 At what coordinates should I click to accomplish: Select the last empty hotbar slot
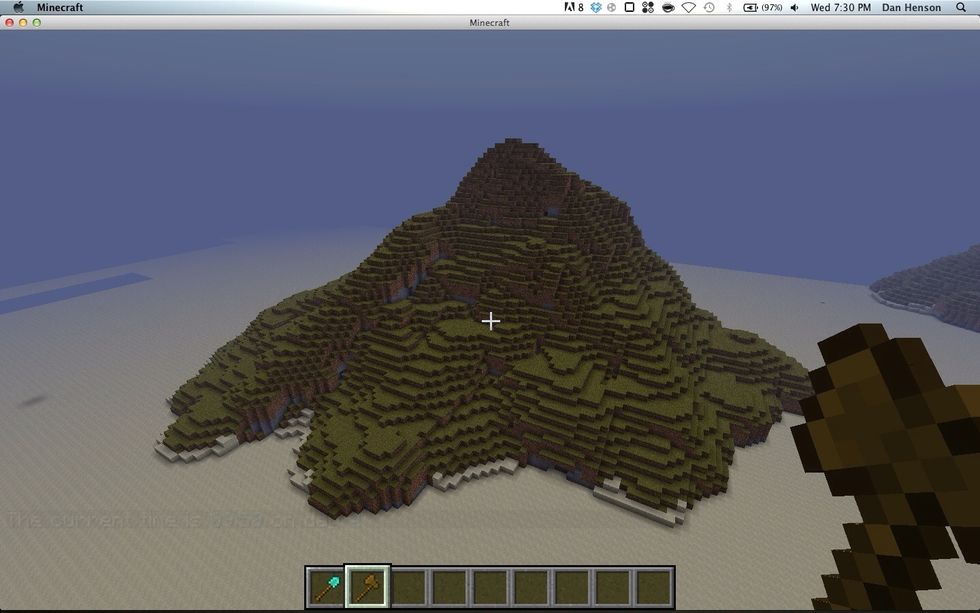[654, 586]
